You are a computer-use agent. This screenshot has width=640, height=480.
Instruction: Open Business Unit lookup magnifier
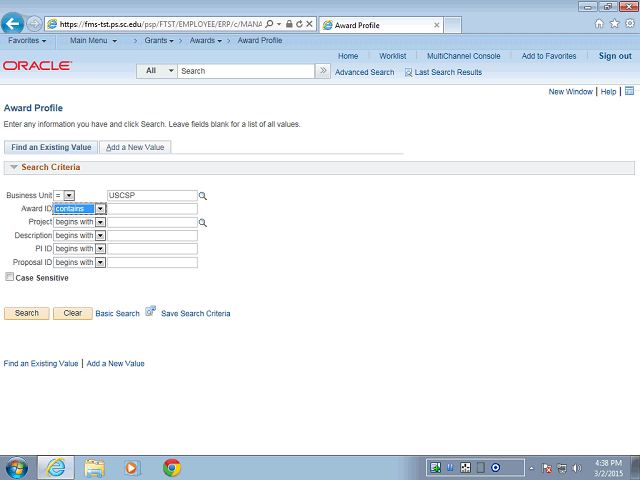tap(202, 196)
